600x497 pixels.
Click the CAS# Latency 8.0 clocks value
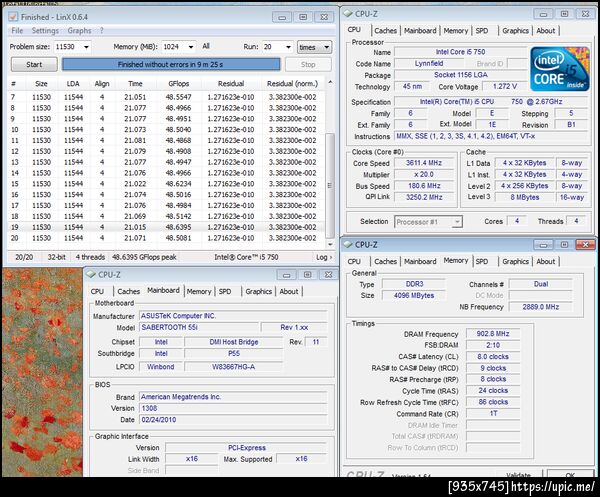coord(493,357)
